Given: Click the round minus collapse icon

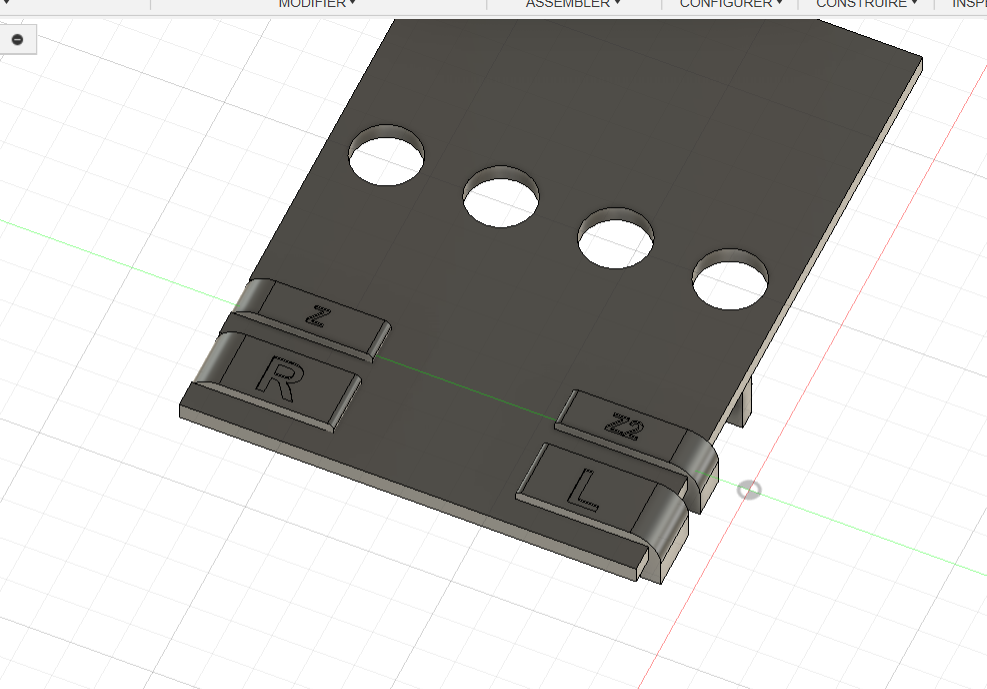Looking at the screenshot, I should point(18,40).
